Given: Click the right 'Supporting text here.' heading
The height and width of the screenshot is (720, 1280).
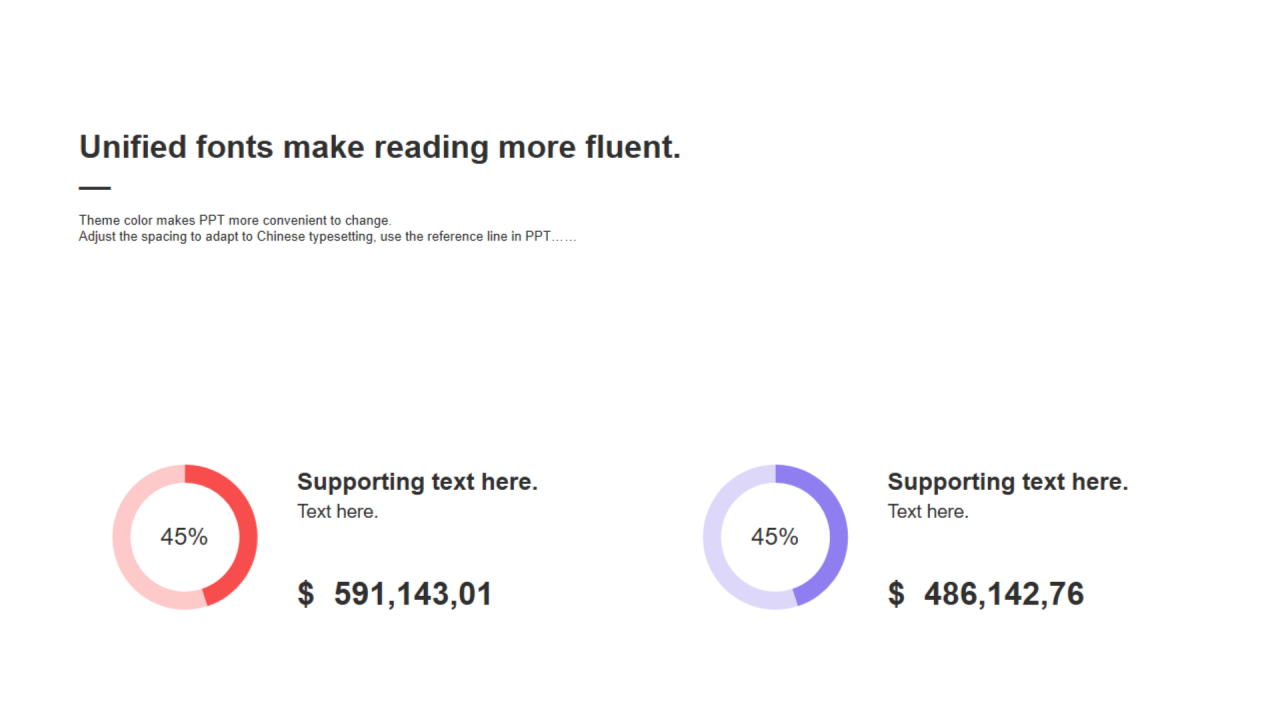Looking at the screenshot, I should (1007, 482).
